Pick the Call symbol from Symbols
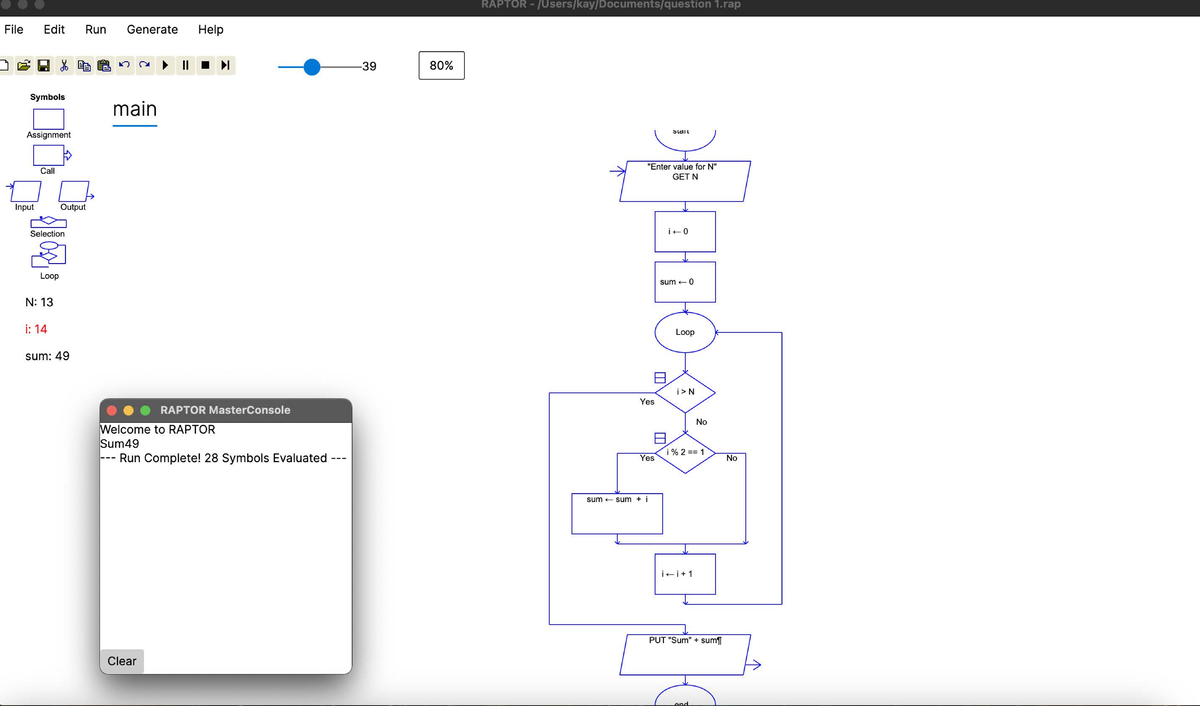 pos(50,155)
